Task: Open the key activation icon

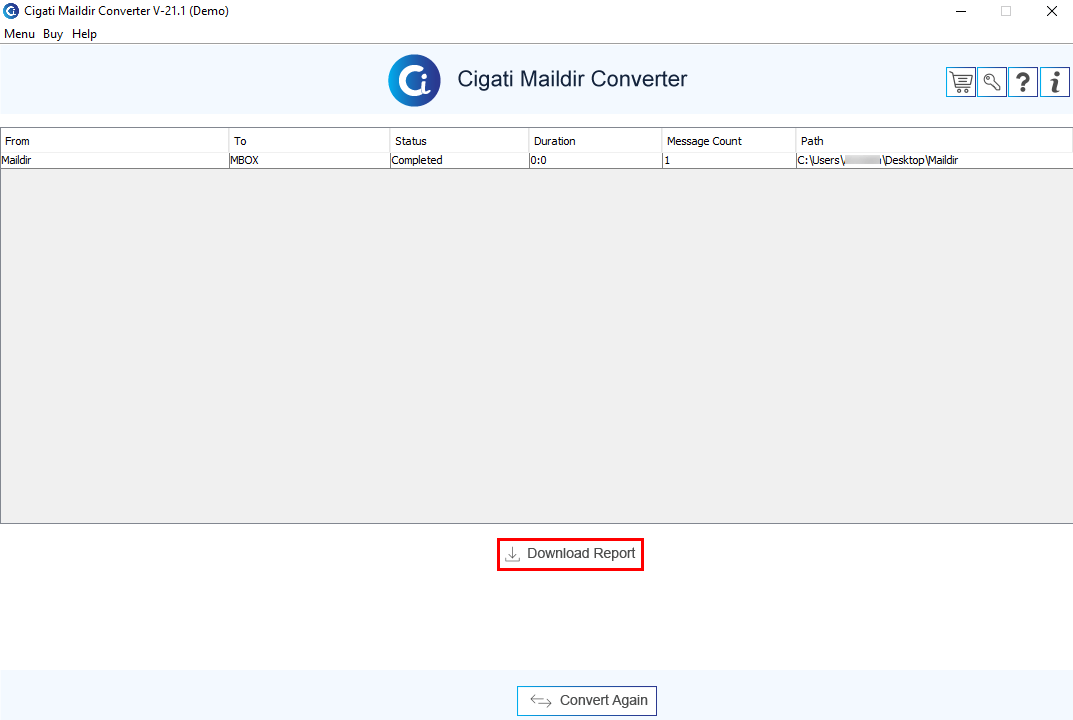Action: [x=992, y=82]
